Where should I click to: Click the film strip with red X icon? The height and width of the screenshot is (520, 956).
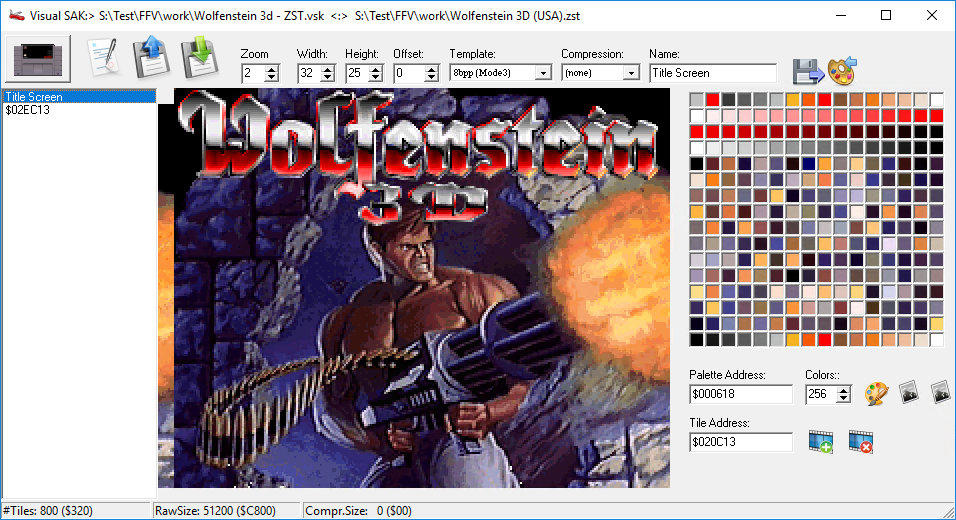[860, 441]
